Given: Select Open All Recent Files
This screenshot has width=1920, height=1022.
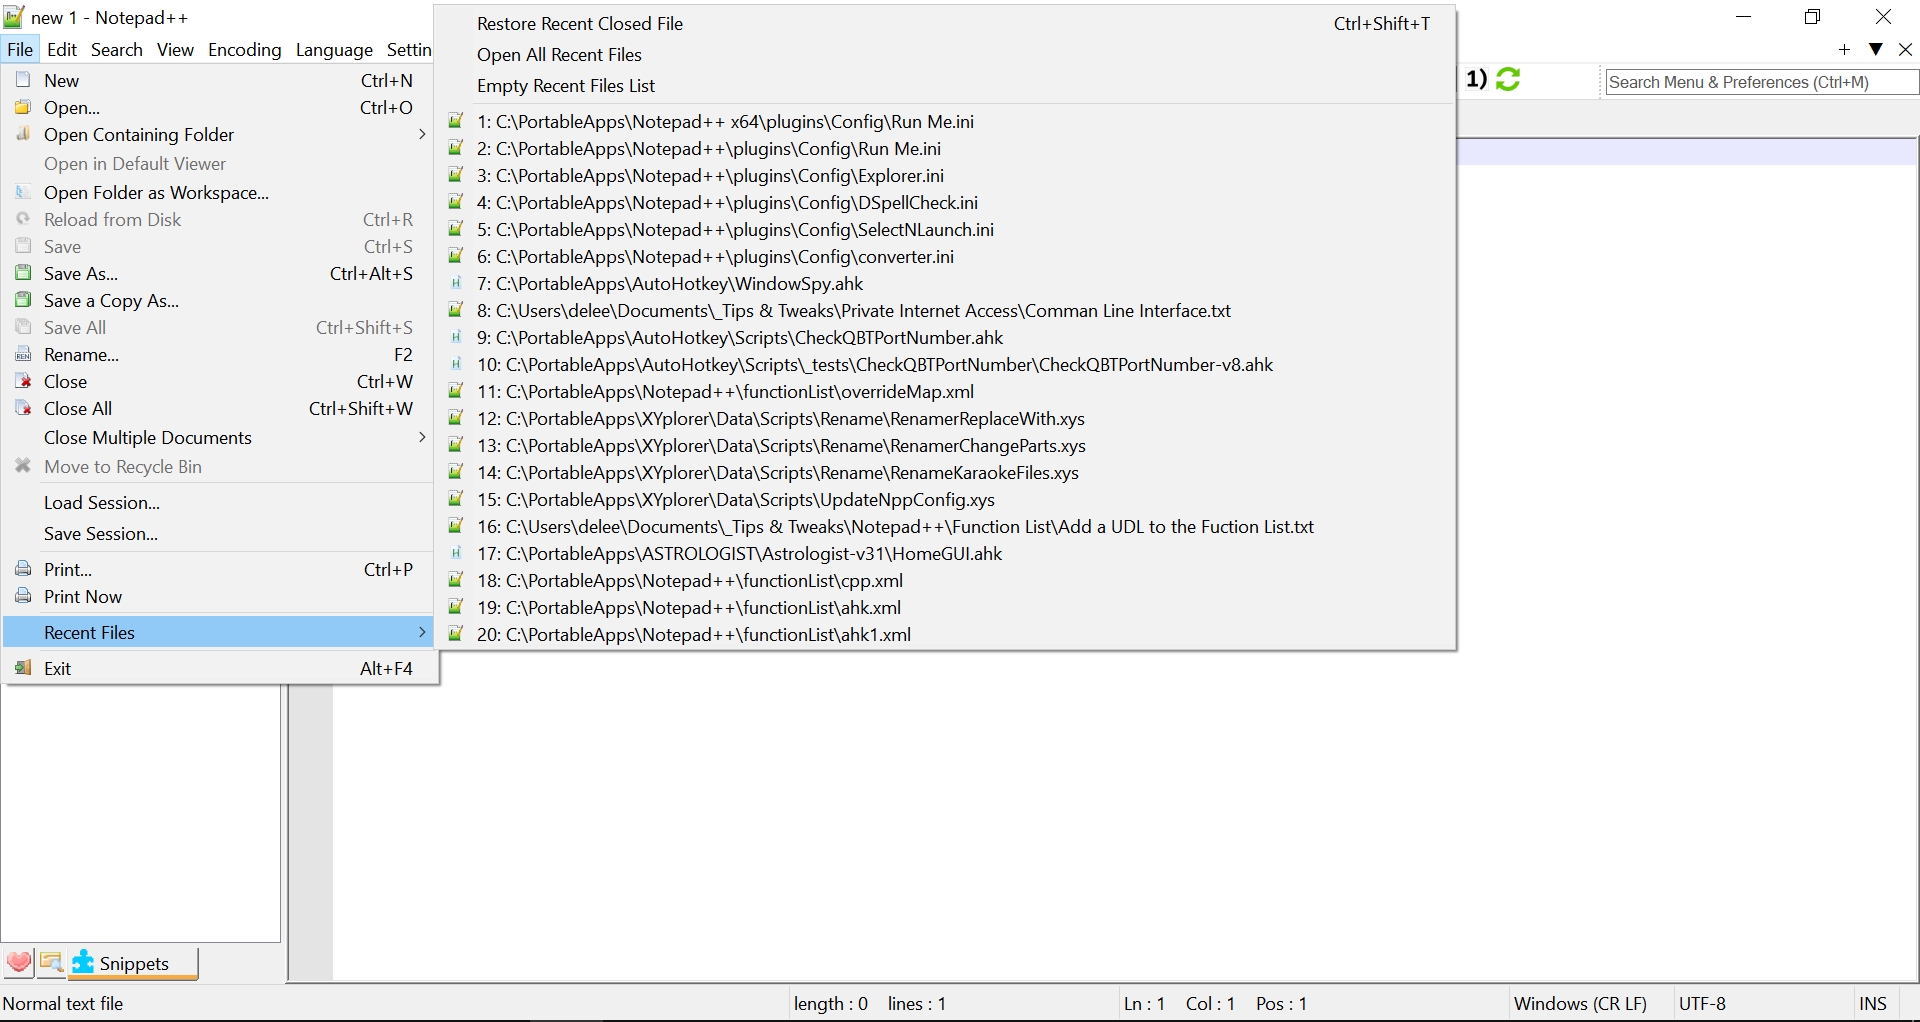Looking at the screenshot, I should click(946, 54).
